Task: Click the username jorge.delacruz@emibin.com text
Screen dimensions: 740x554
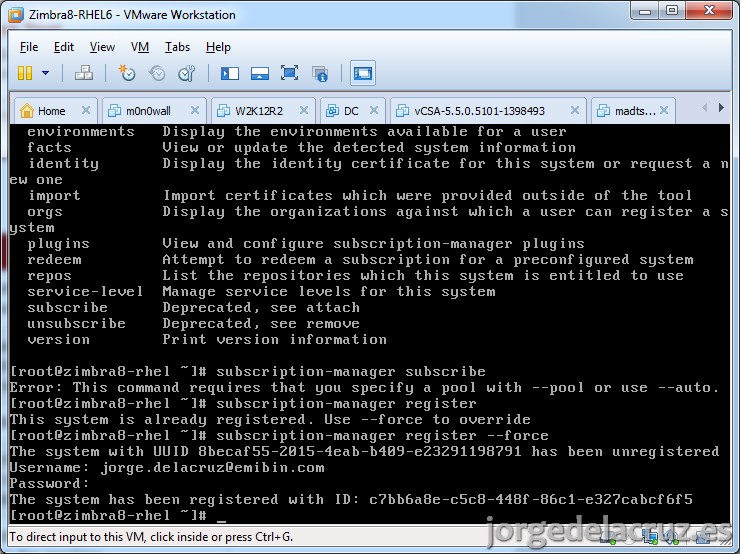Action: 213,468
